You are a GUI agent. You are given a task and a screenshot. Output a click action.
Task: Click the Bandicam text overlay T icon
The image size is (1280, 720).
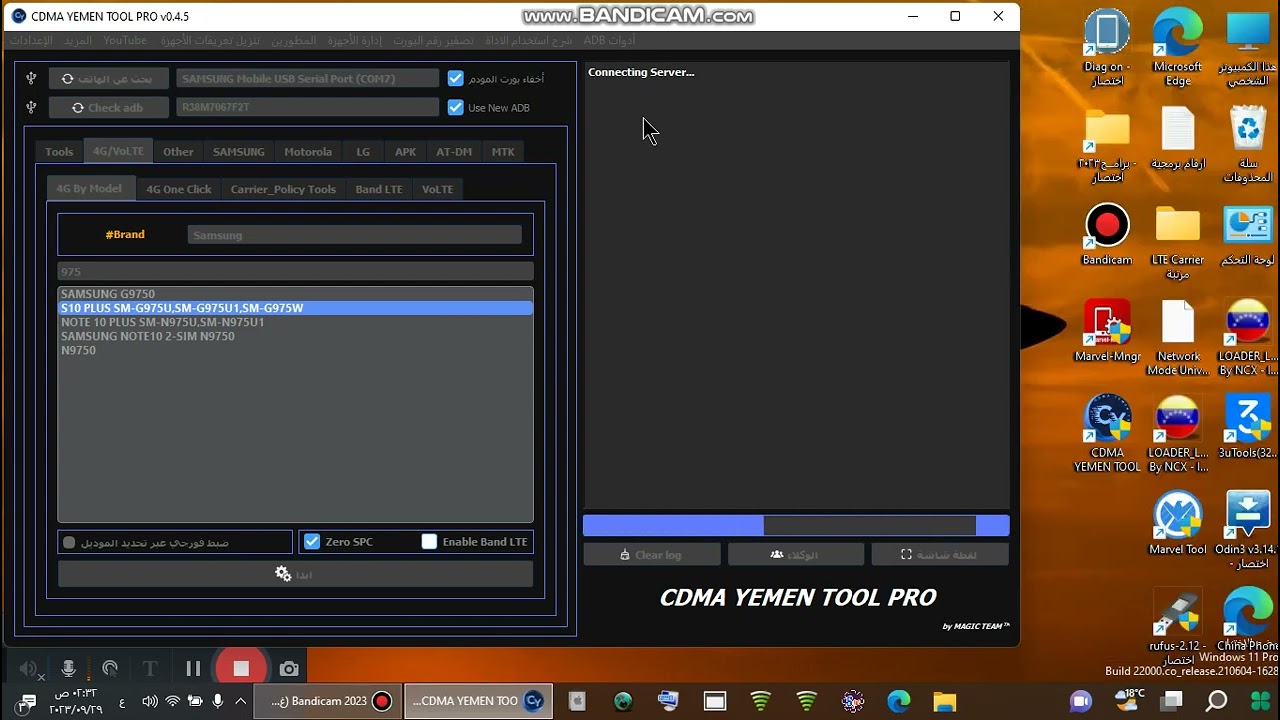150,669
